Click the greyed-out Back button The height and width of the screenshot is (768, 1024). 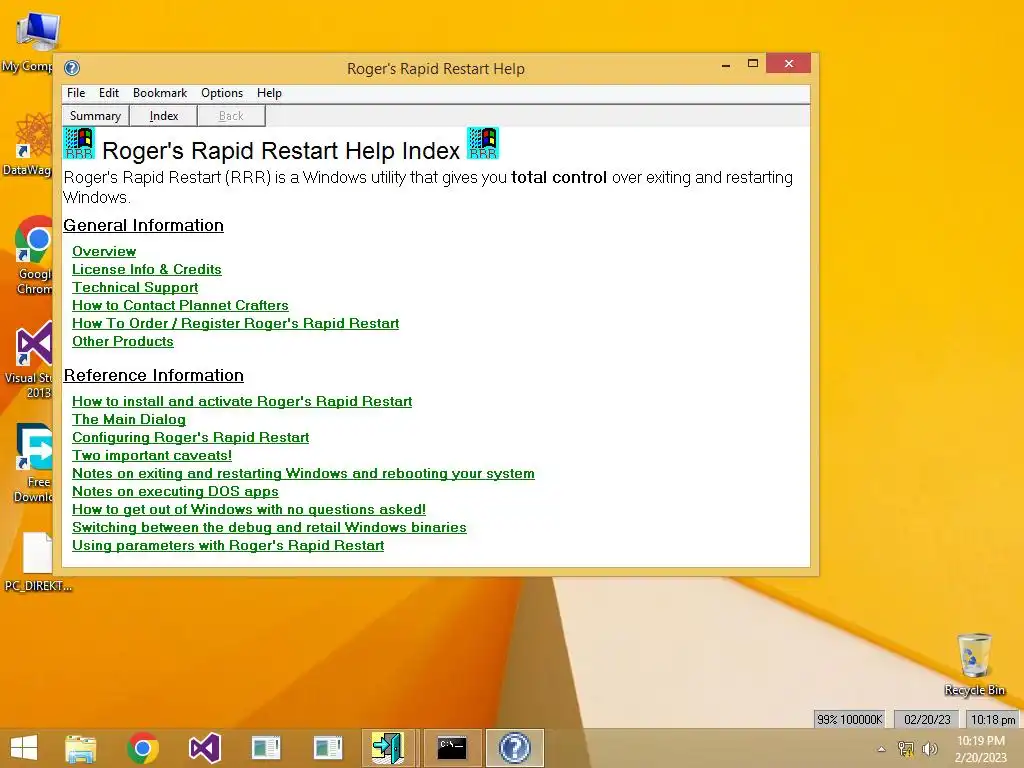click(x=231, y=116)
